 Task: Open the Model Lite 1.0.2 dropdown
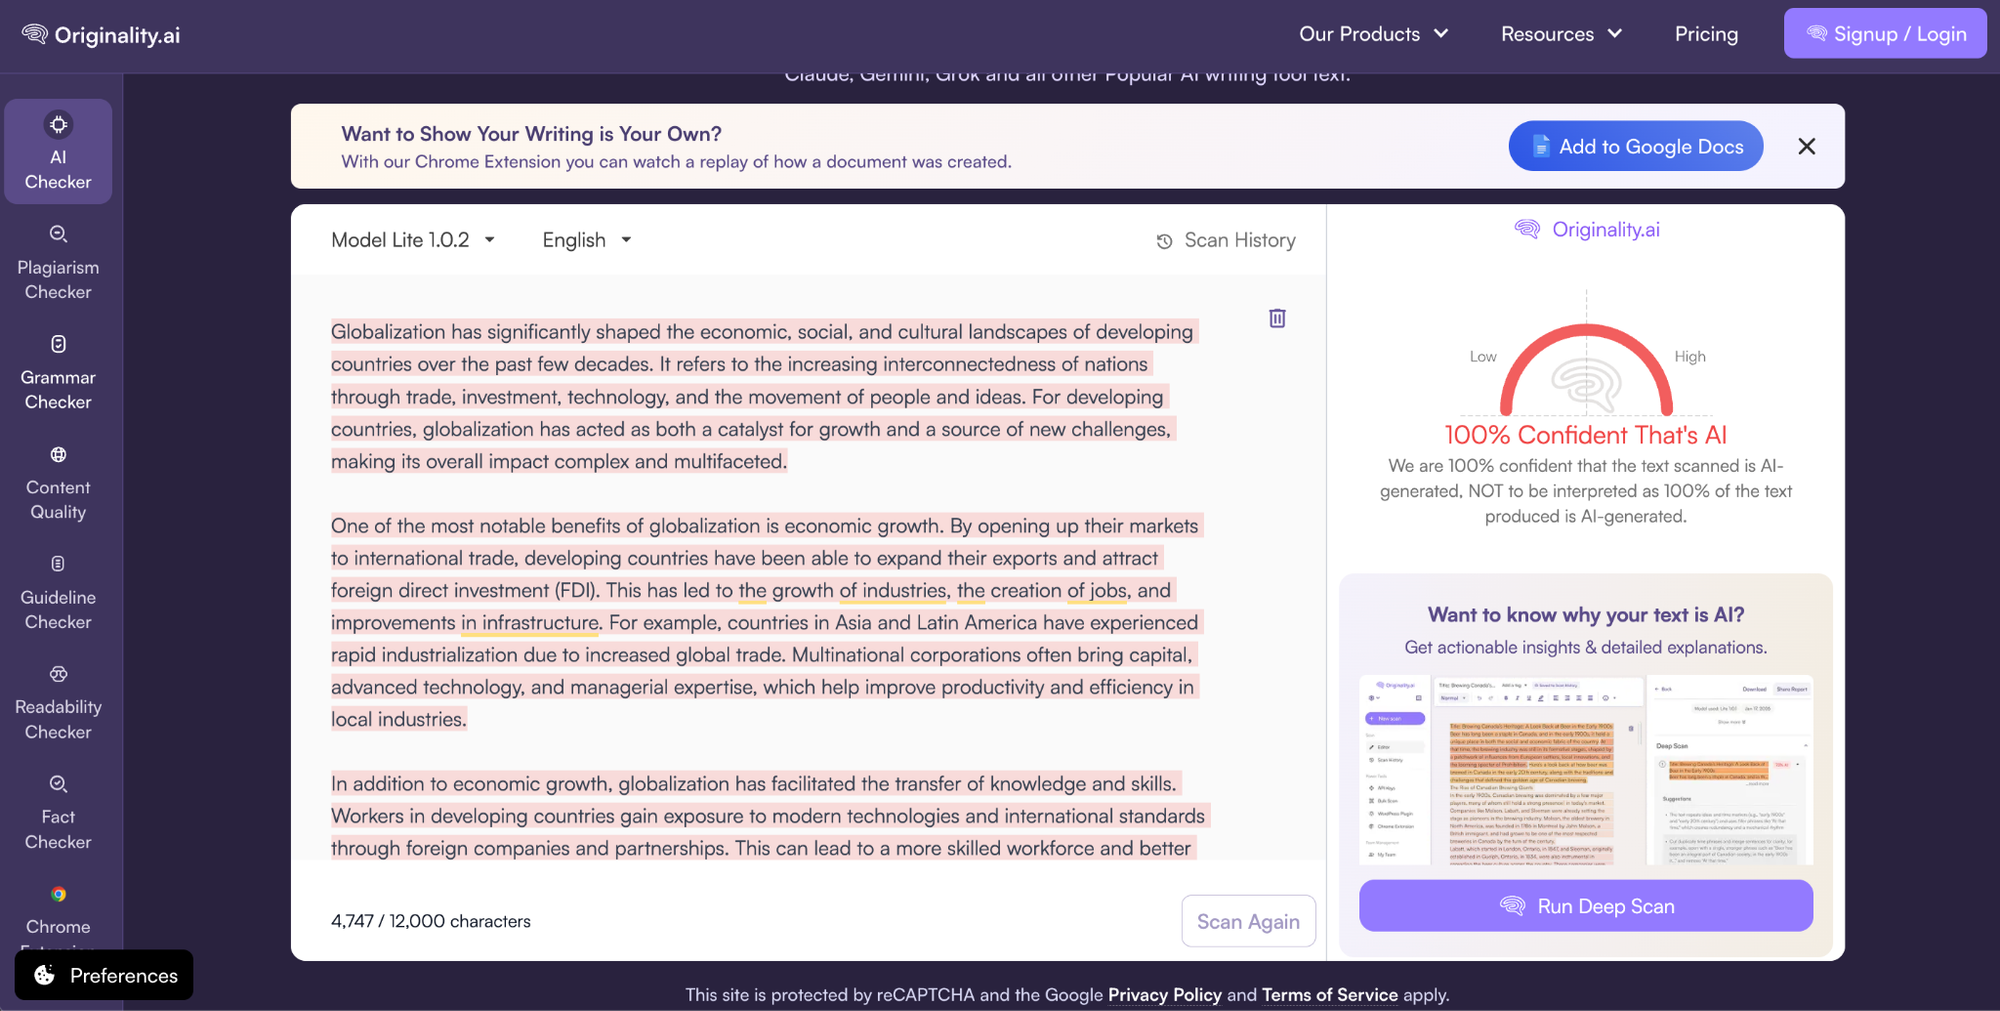click(413, 240)
